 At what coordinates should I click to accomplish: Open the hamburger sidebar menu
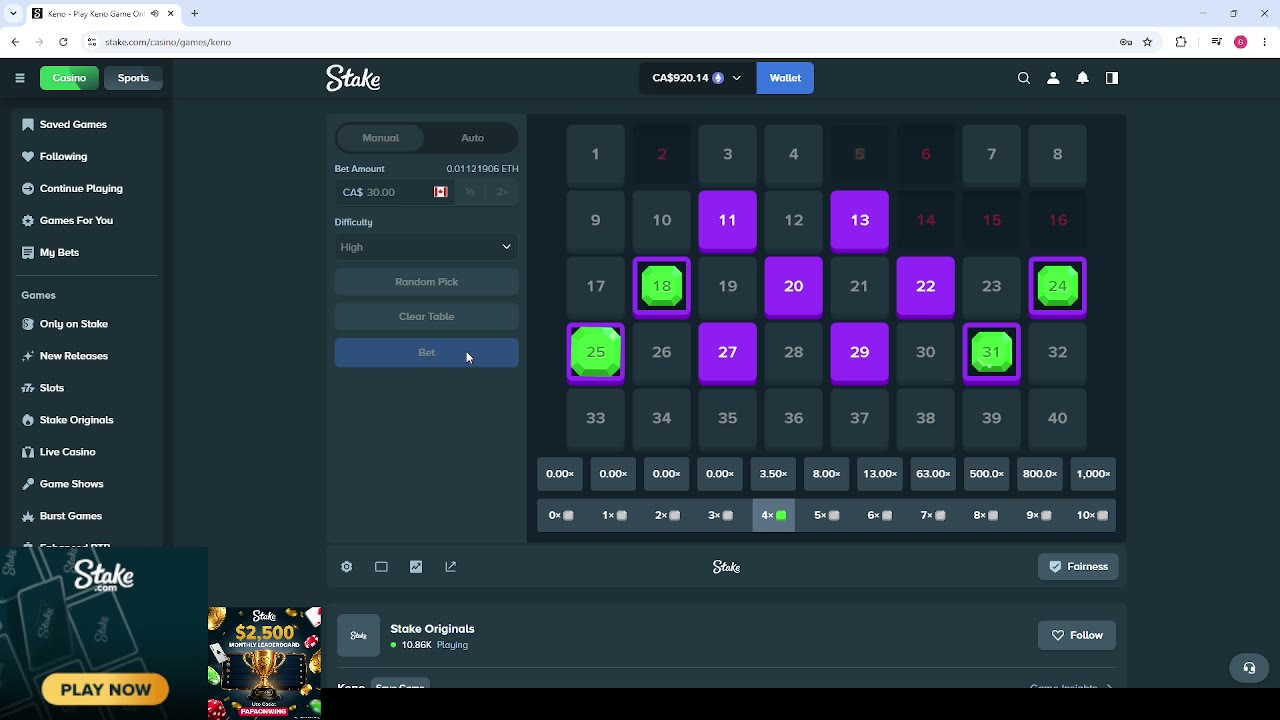(20, 78)
